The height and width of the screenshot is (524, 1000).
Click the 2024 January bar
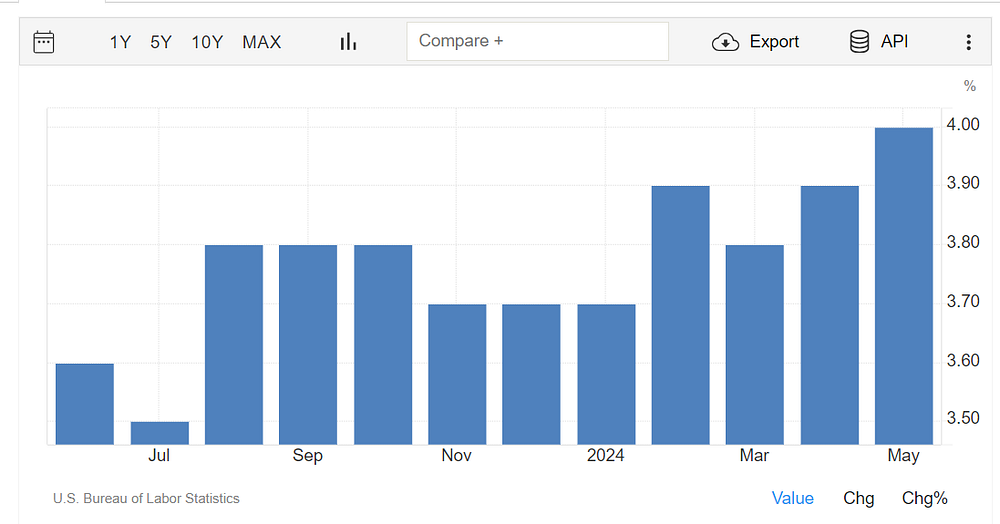(607, 374)
